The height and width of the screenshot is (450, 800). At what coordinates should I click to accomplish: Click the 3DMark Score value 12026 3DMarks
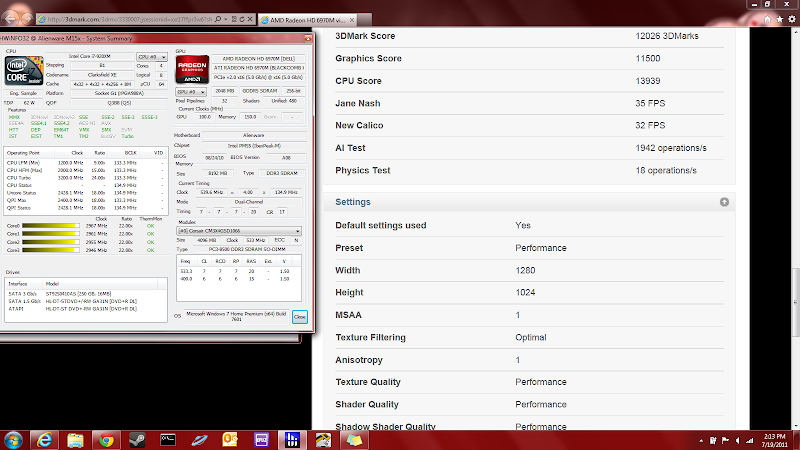pos(667,36)
